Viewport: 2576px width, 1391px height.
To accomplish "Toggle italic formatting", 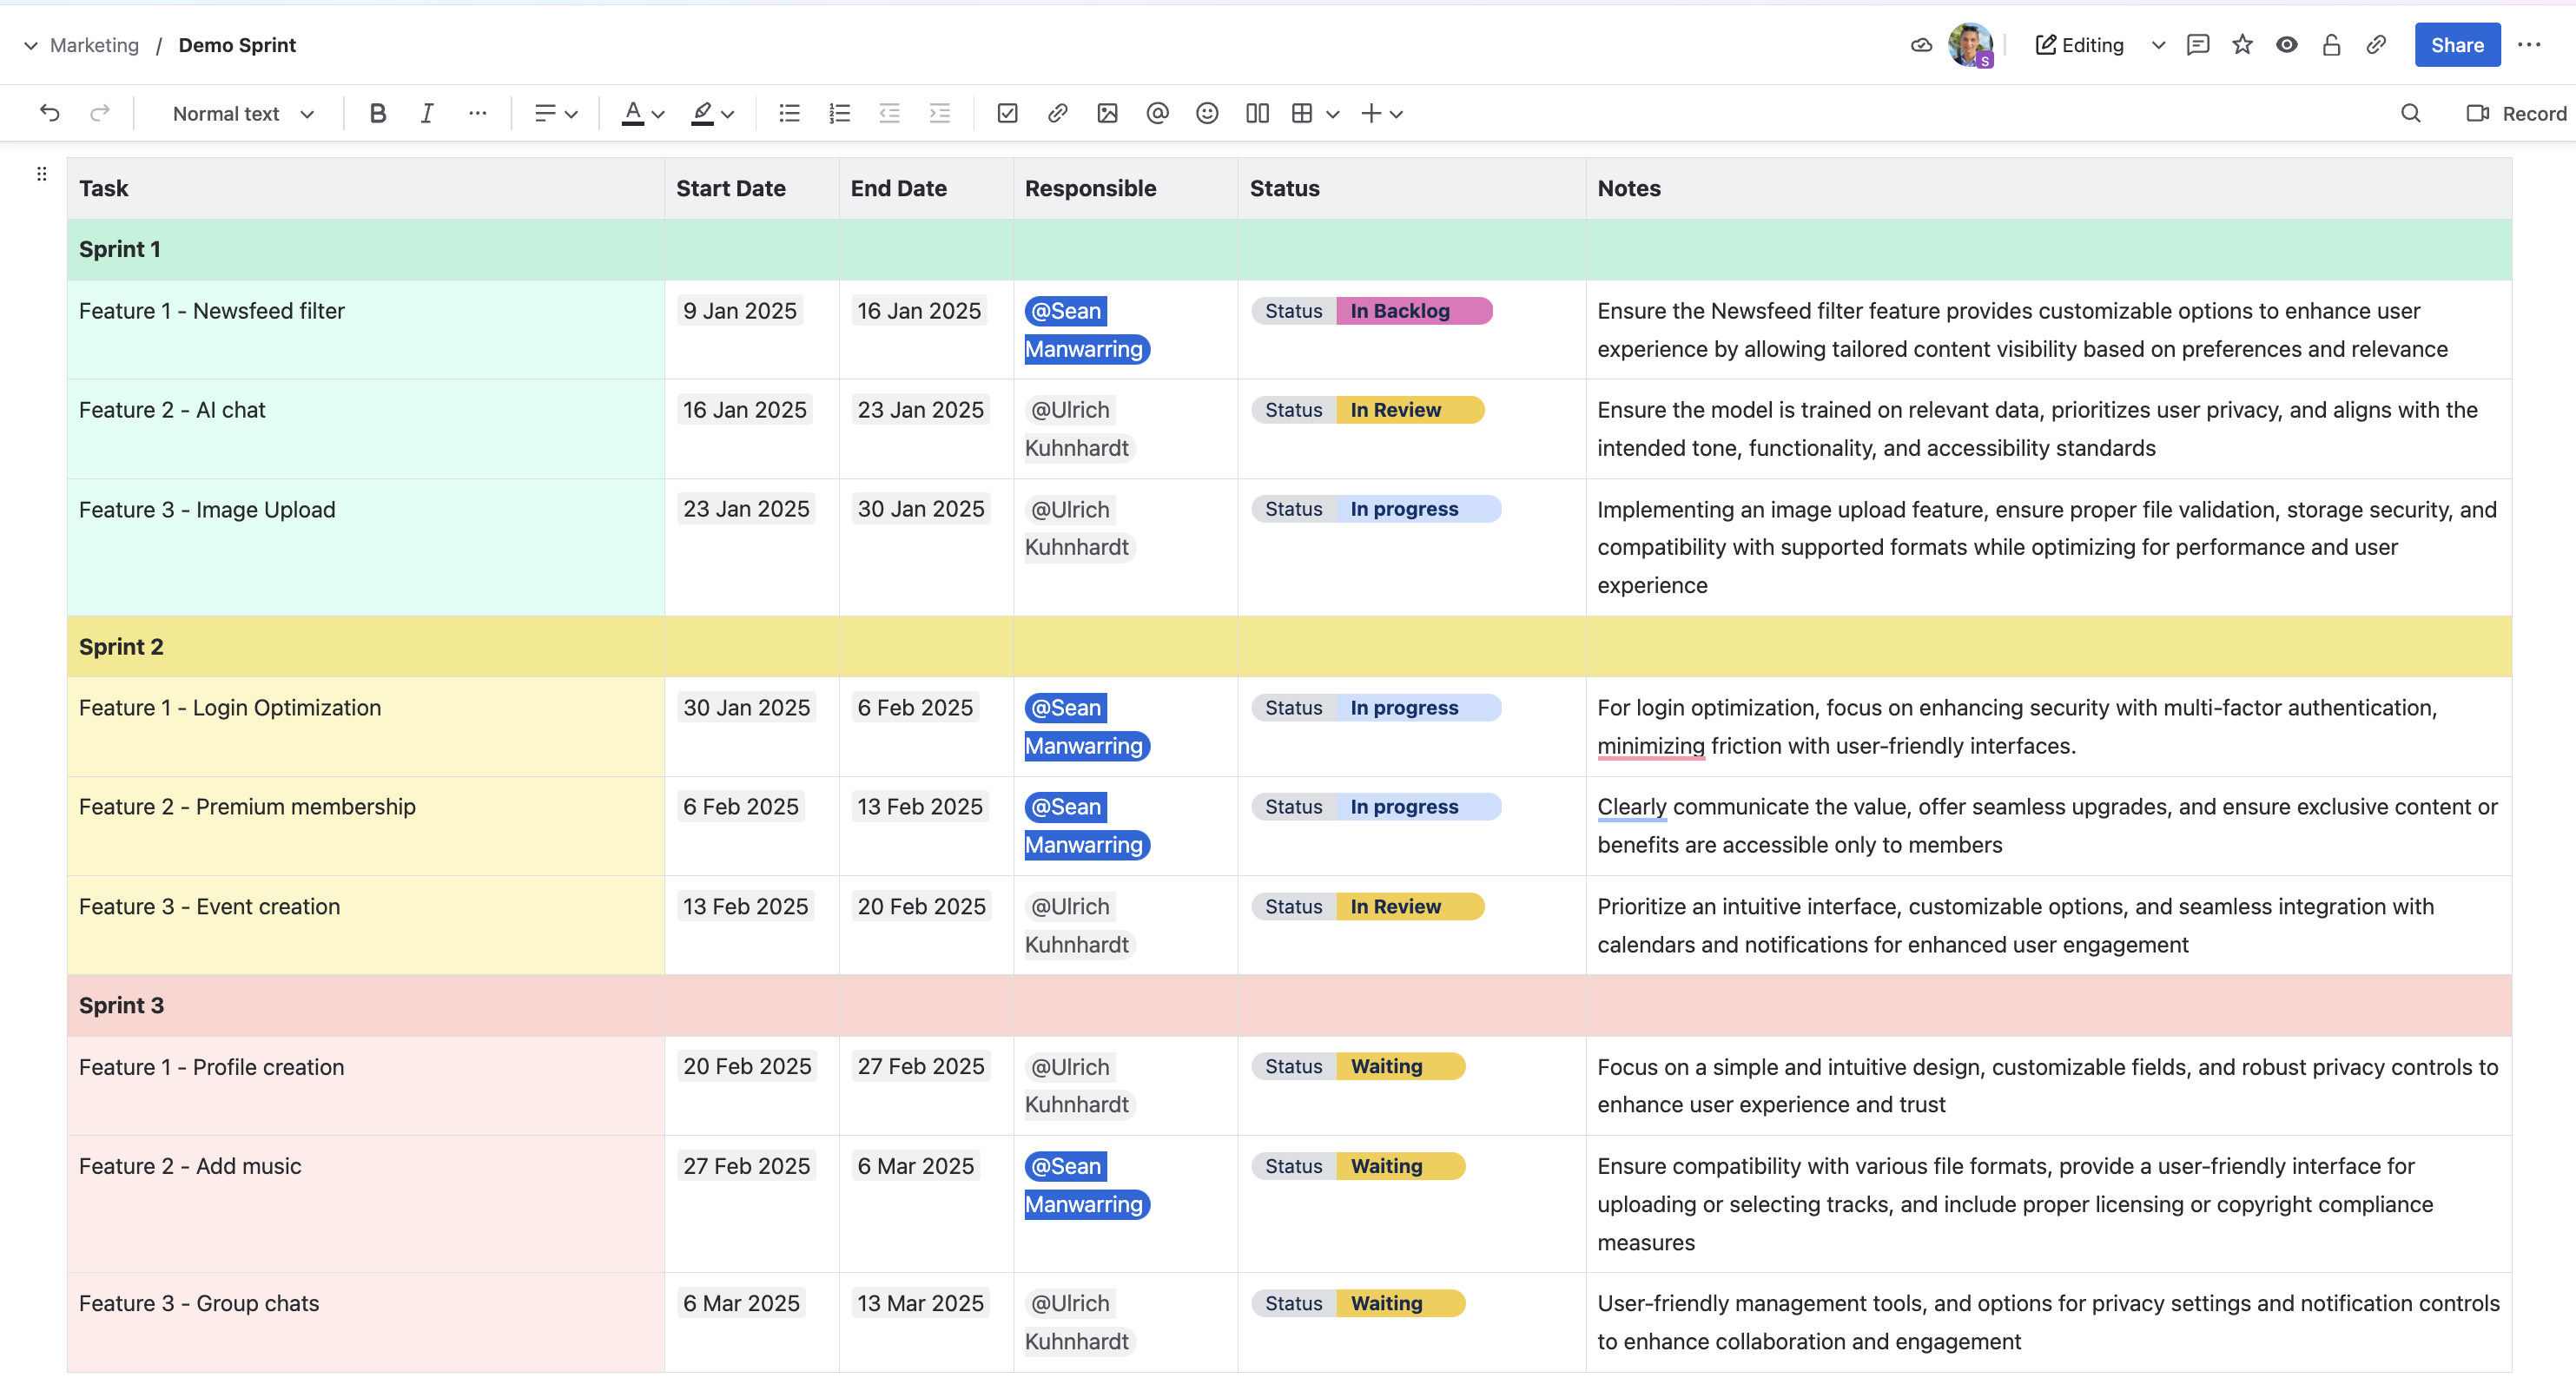I will tap(426, 113).
